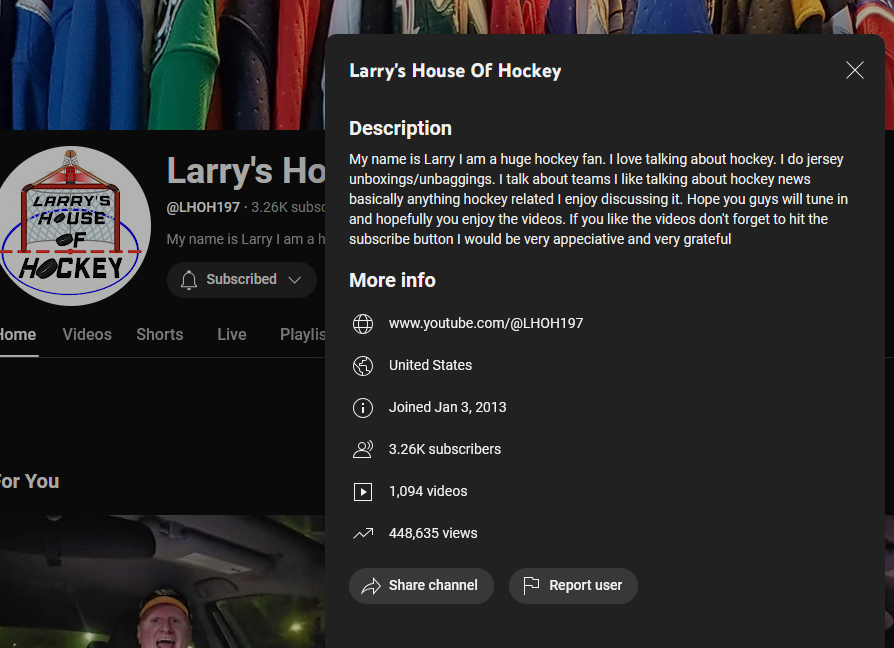Open the Playlists tab
The image size is (894, 648).
302,335
